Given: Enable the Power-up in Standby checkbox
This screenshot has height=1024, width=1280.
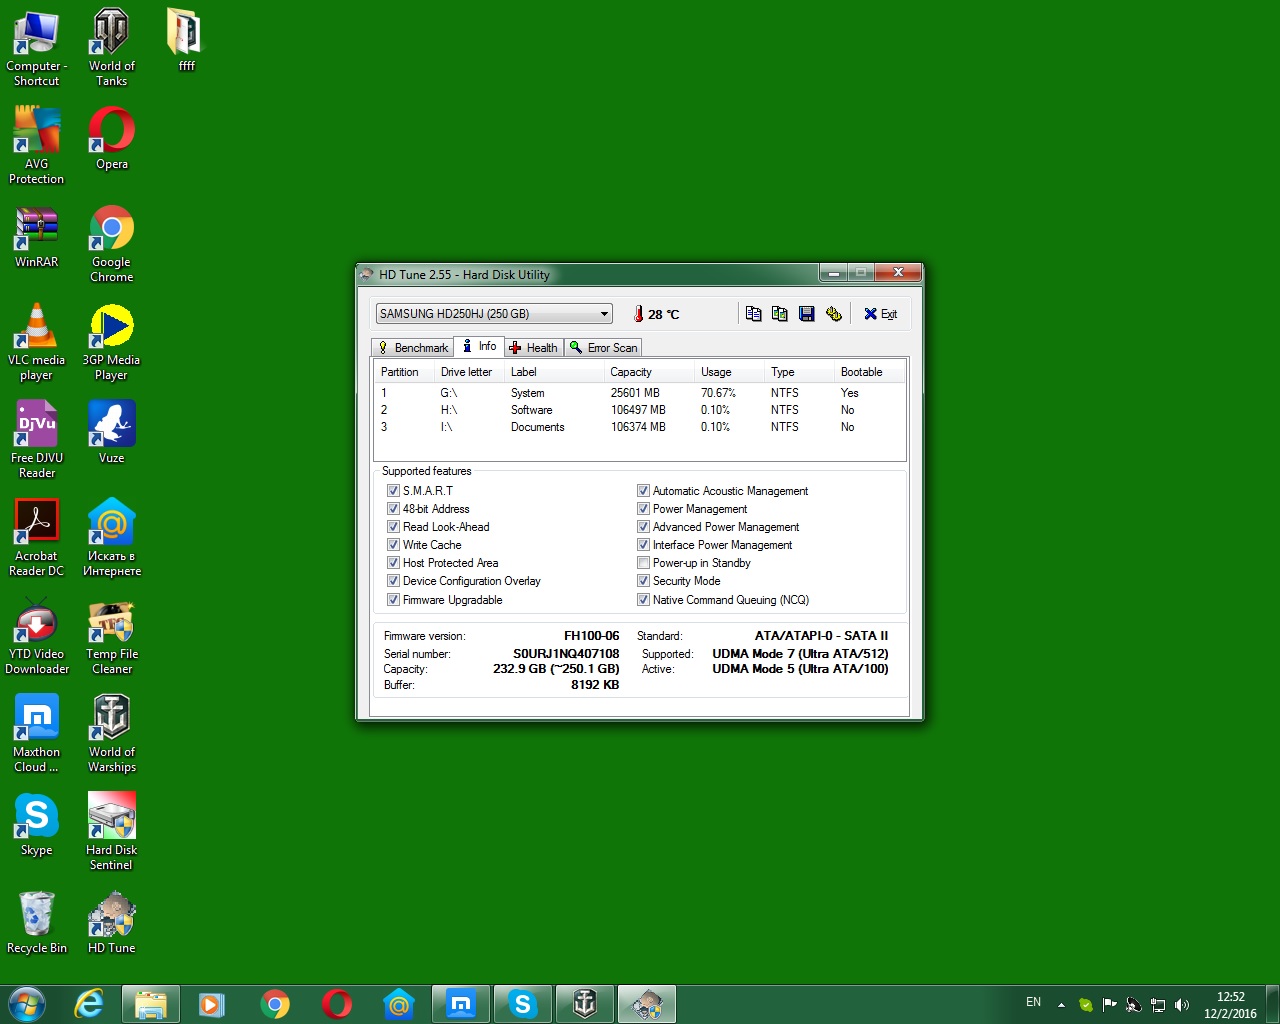Looking at the screenshot, I should click(x=643, y=563).
